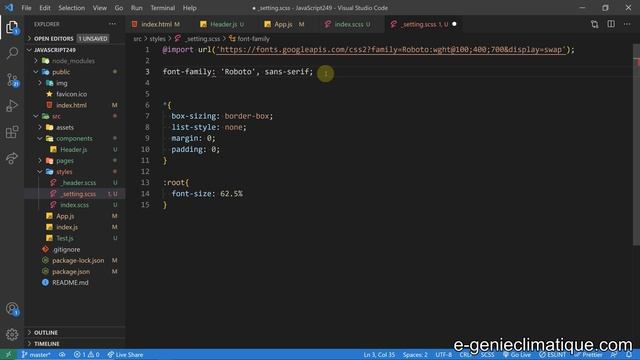Click the styles breadcrumb segment

(x=157, y=39)
